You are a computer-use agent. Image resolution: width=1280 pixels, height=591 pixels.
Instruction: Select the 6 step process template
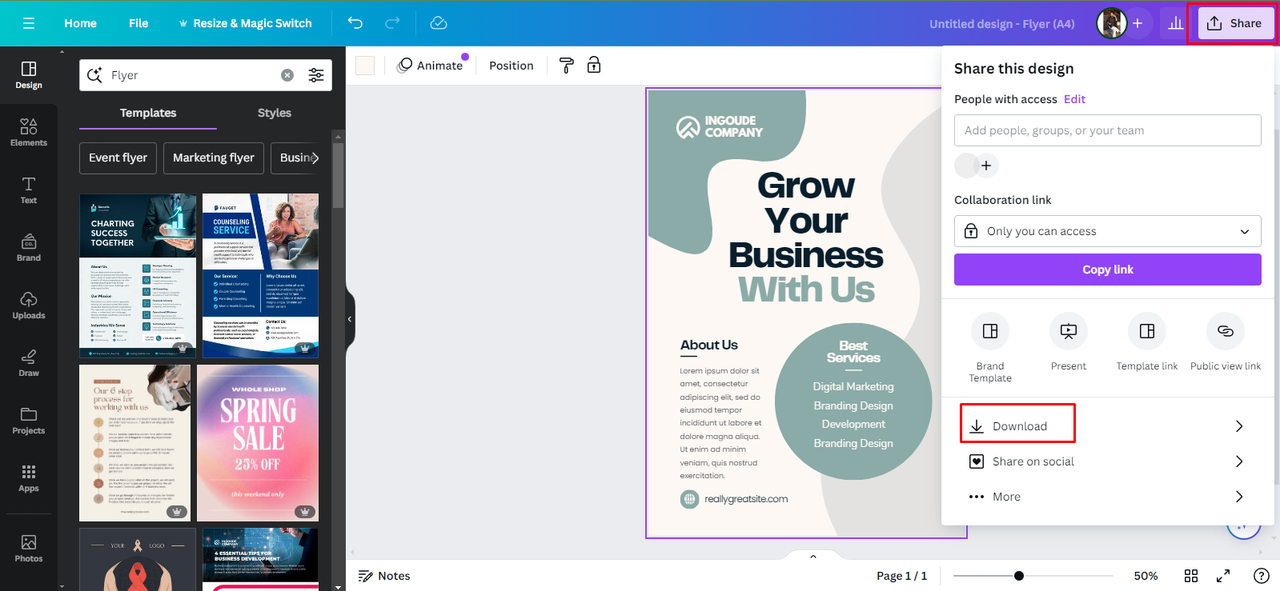coord(135,442)
